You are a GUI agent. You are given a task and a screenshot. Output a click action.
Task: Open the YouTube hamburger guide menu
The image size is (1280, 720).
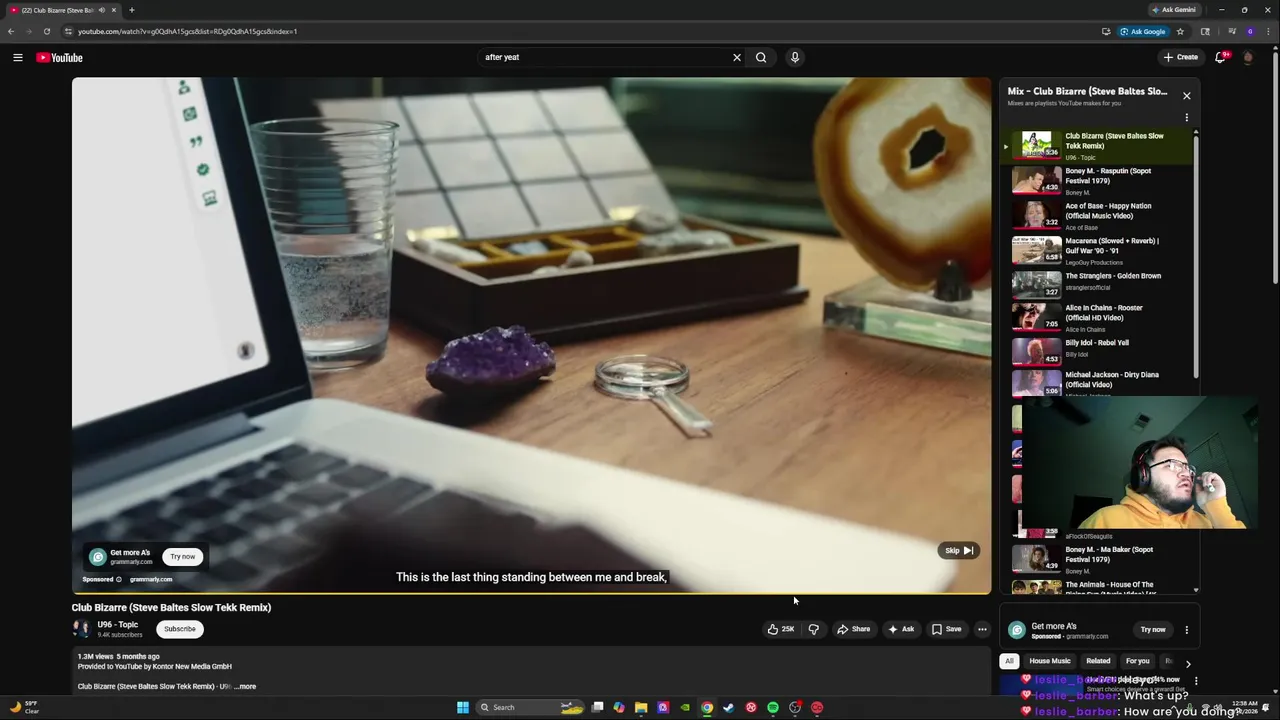tap(17, 57)
